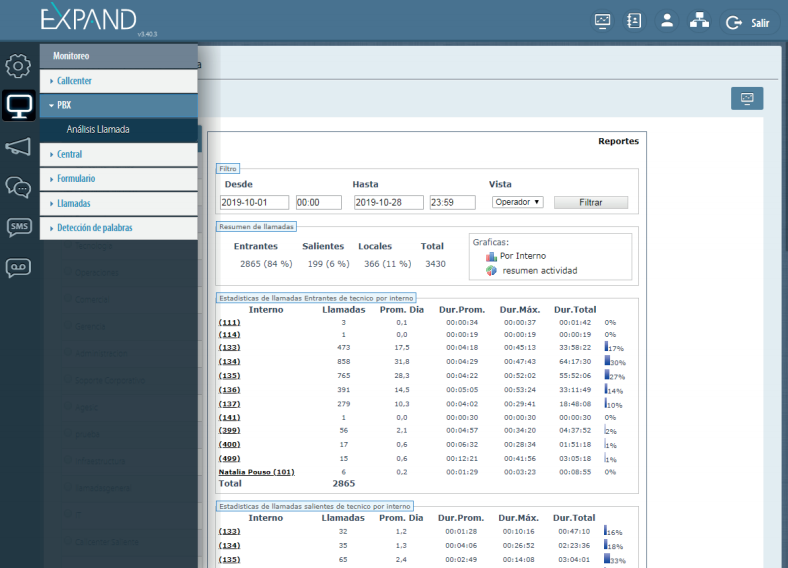Open Natalia Pouso (101) link
The image size is (788, 568).
tap(256, 472)
